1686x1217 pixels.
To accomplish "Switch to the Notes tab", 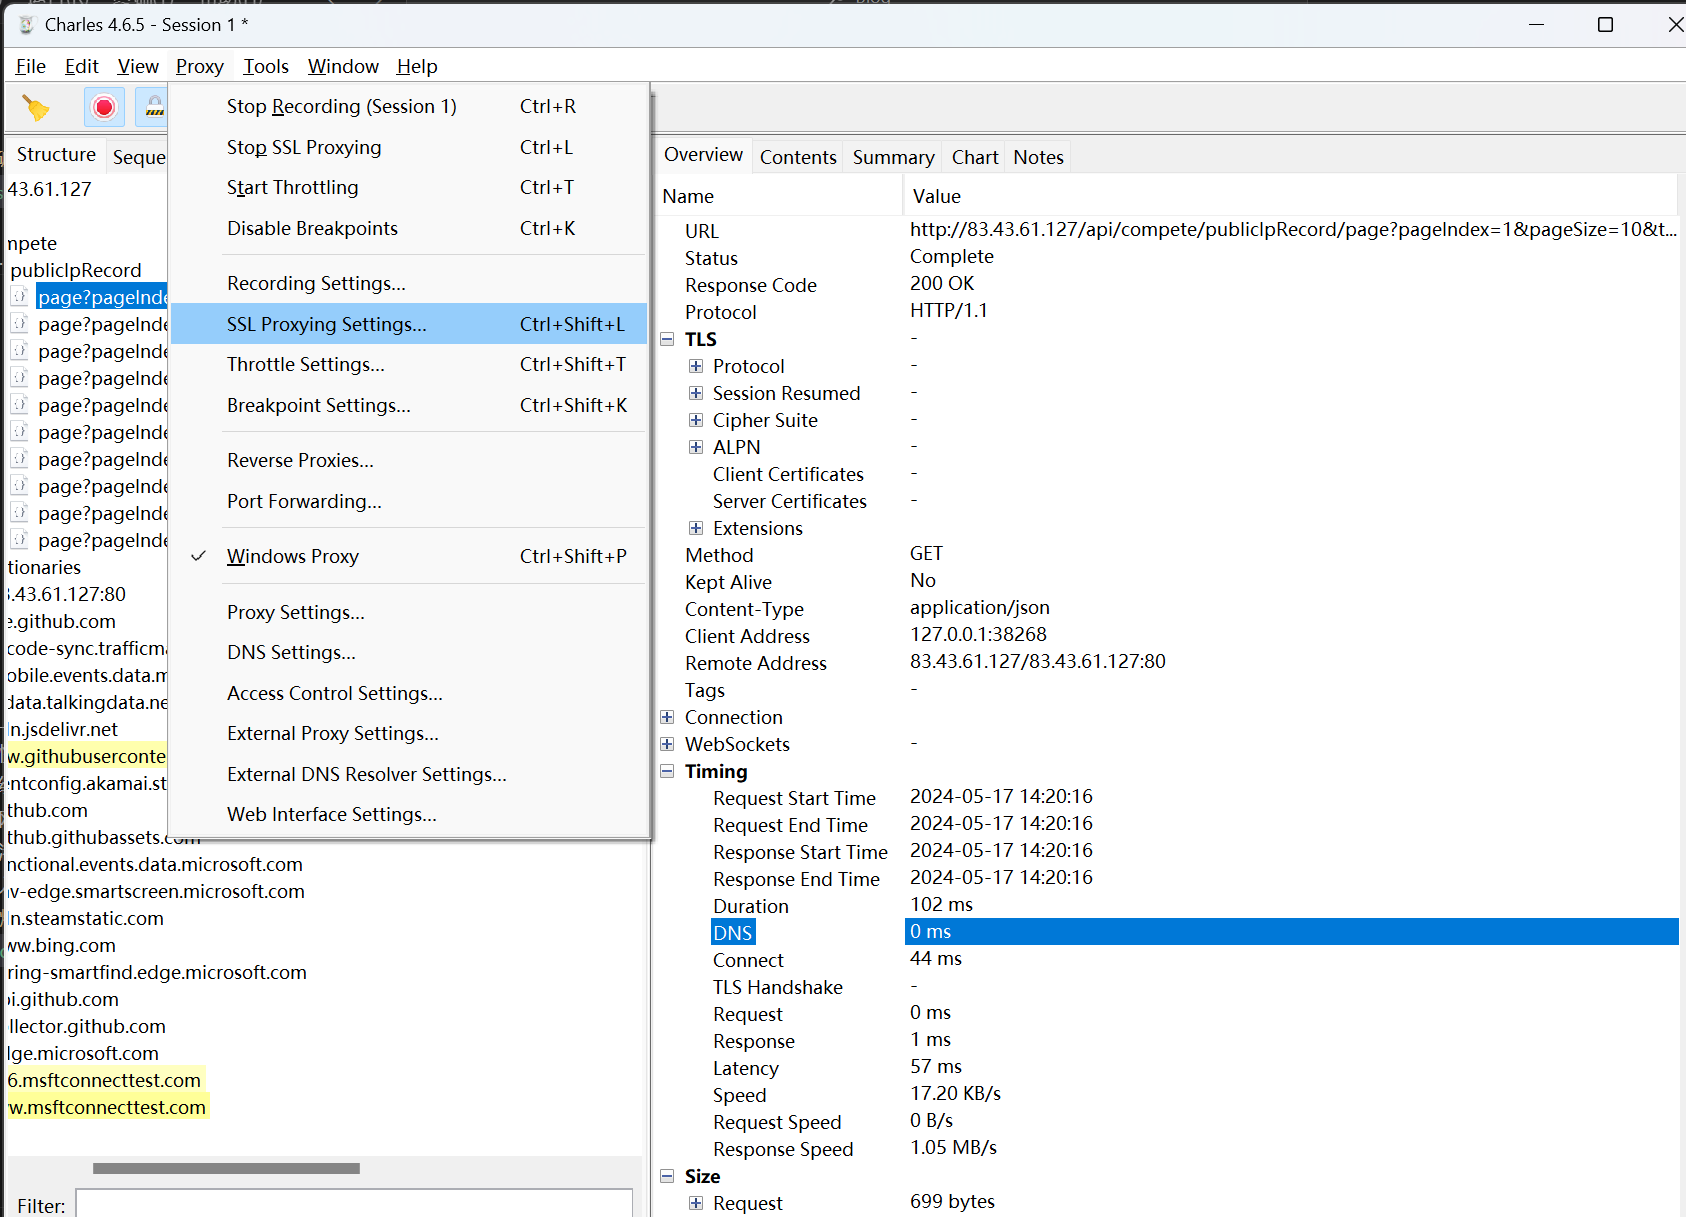I will [1038, 157].
